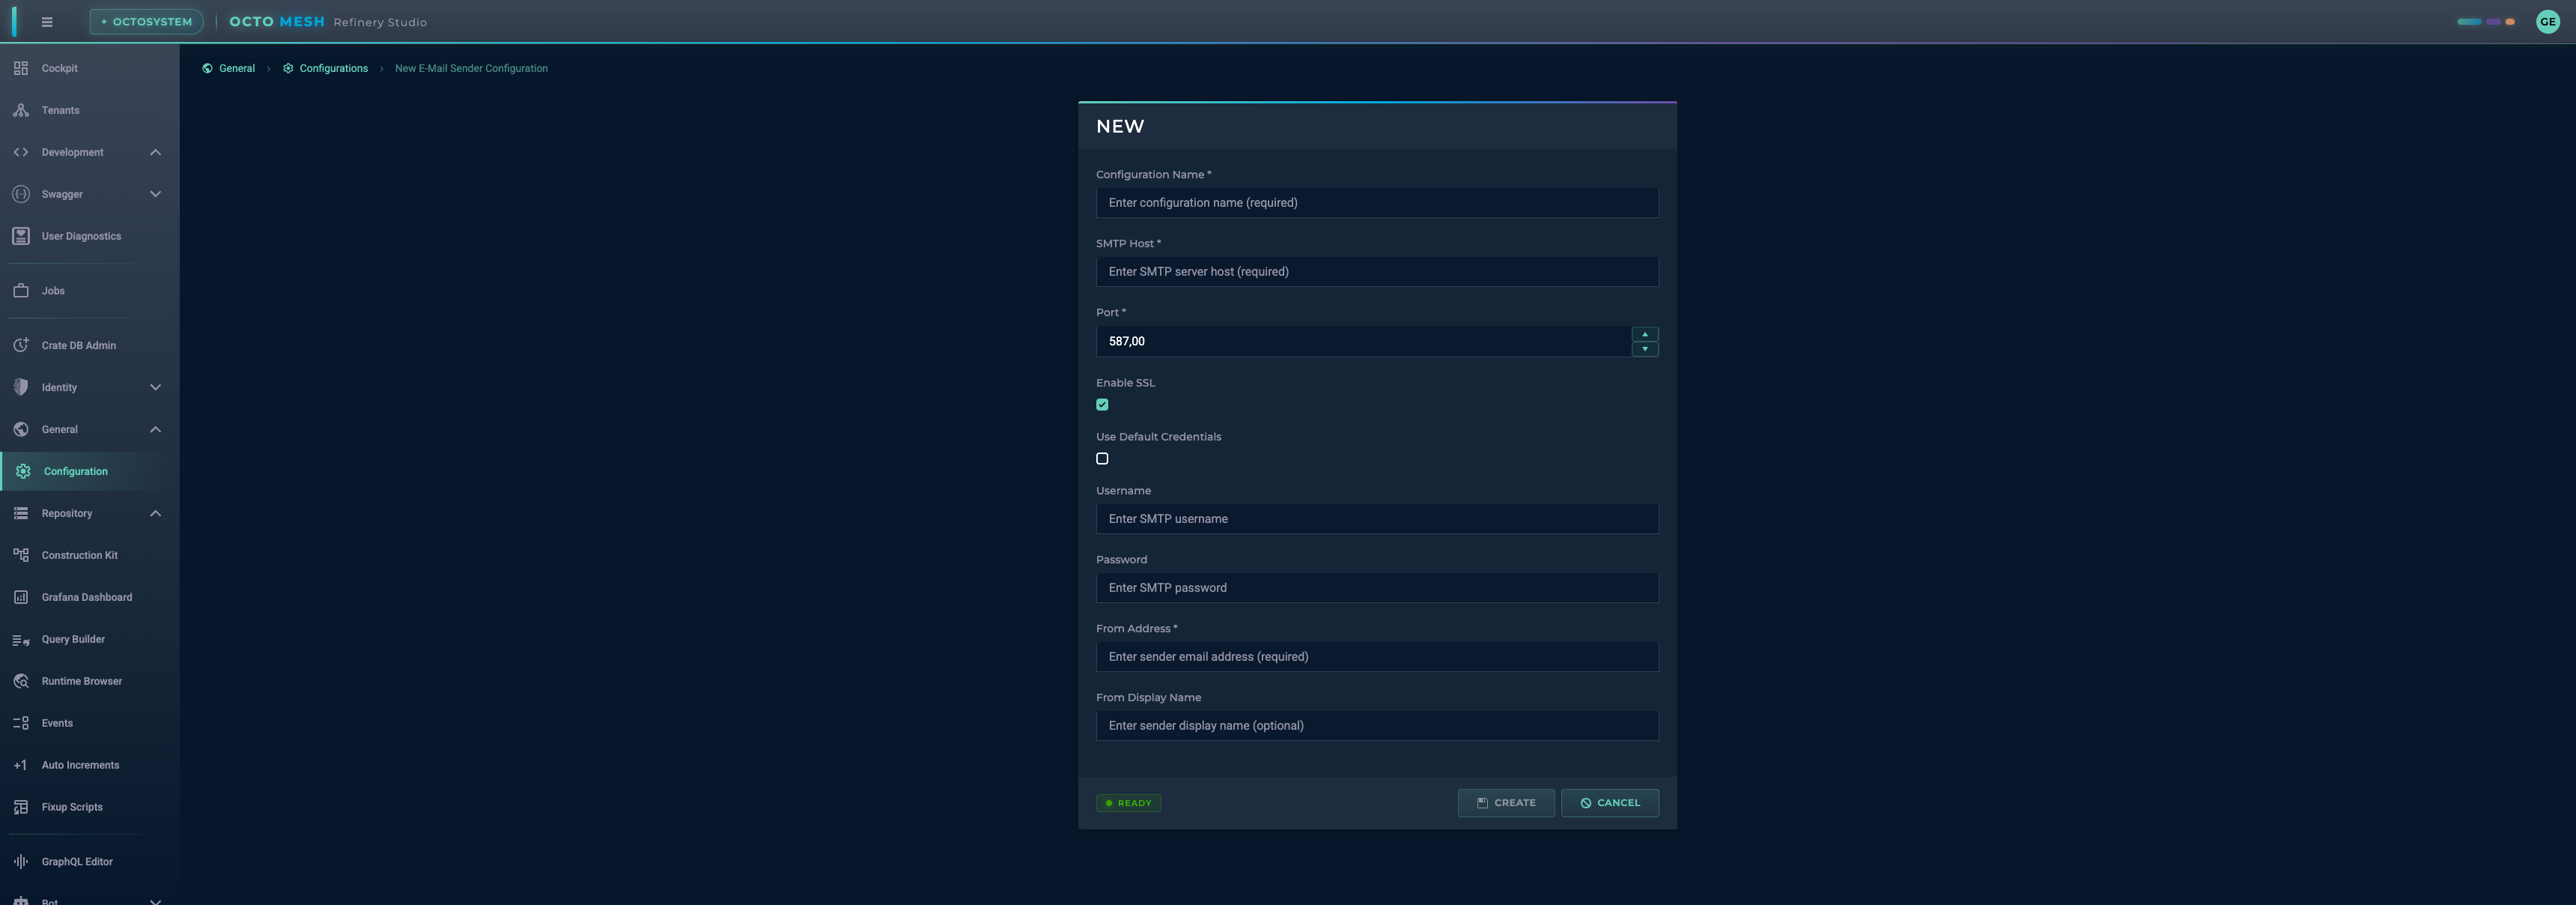The height and width of the screenshot is (905, 2576).
Task: Click the User Diagnostics icon
Action: coord(21,236)
